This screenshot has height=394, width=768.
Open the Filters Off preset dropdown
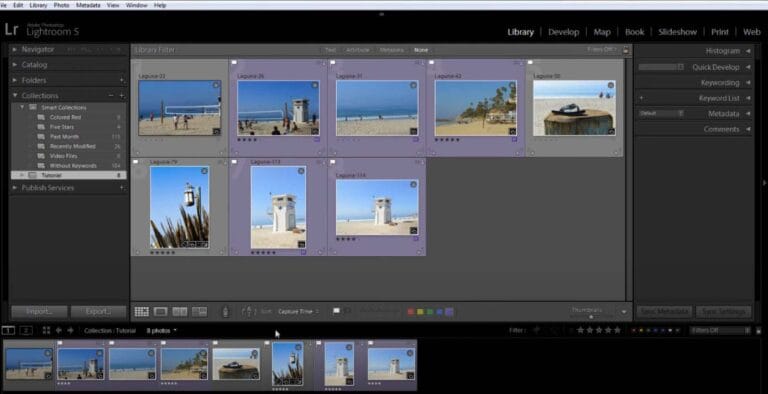[x=720, y=330]
